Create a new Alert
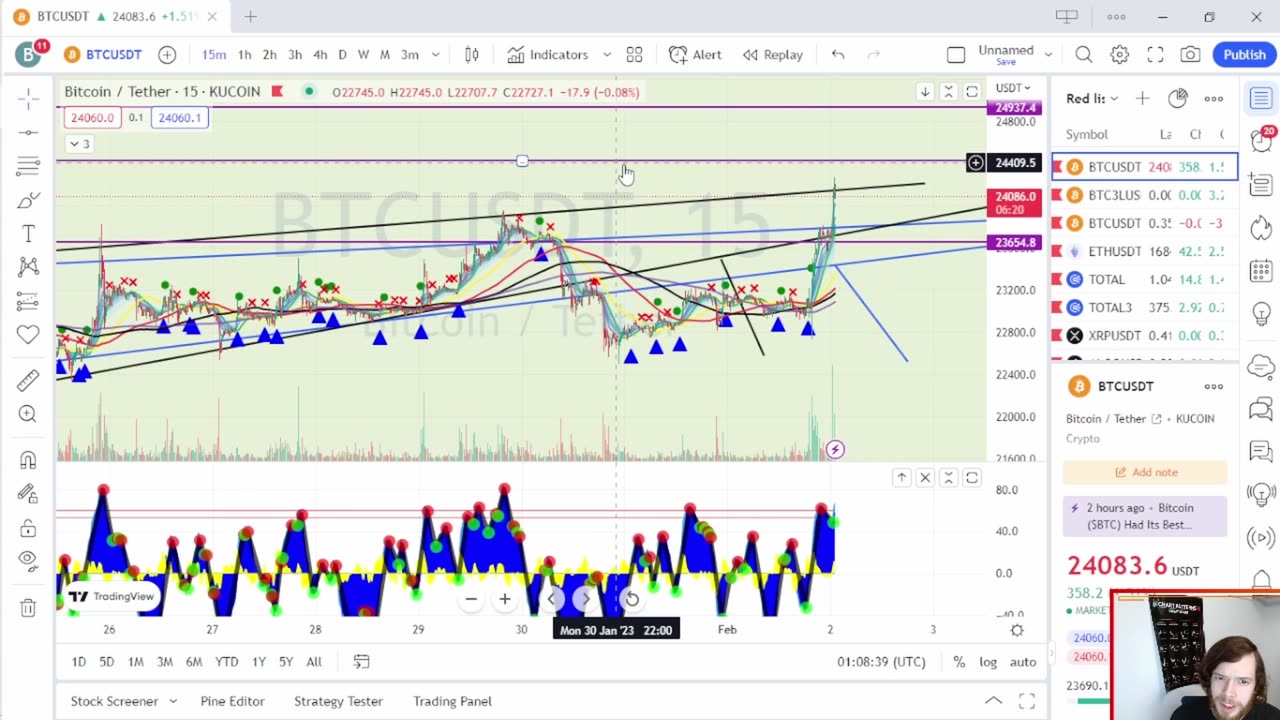 click(695, 55)
